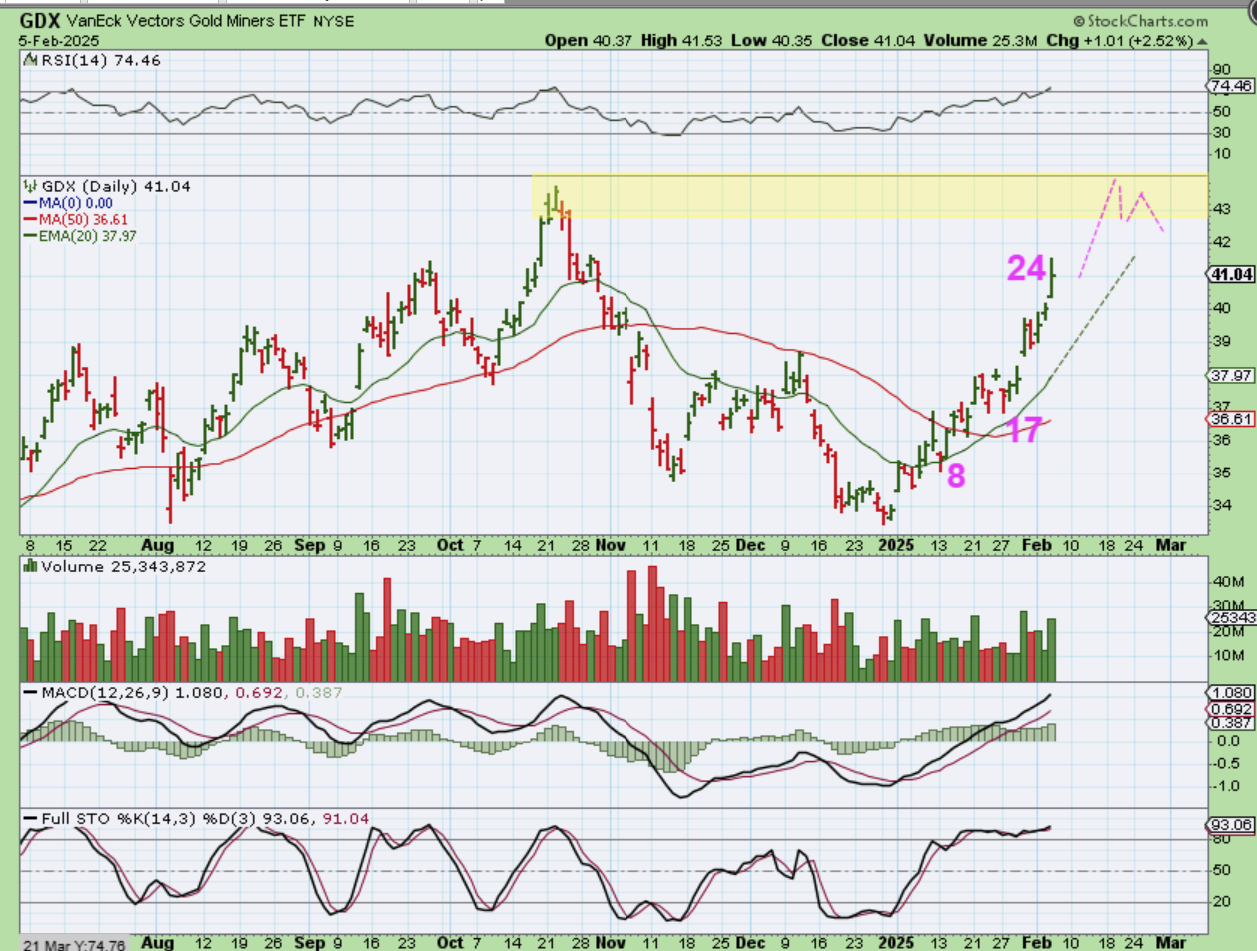This screenshot has height=951, width=1257.
Task: Click the bold GDX ticker symbol in the title
Action: coord(42,19)
